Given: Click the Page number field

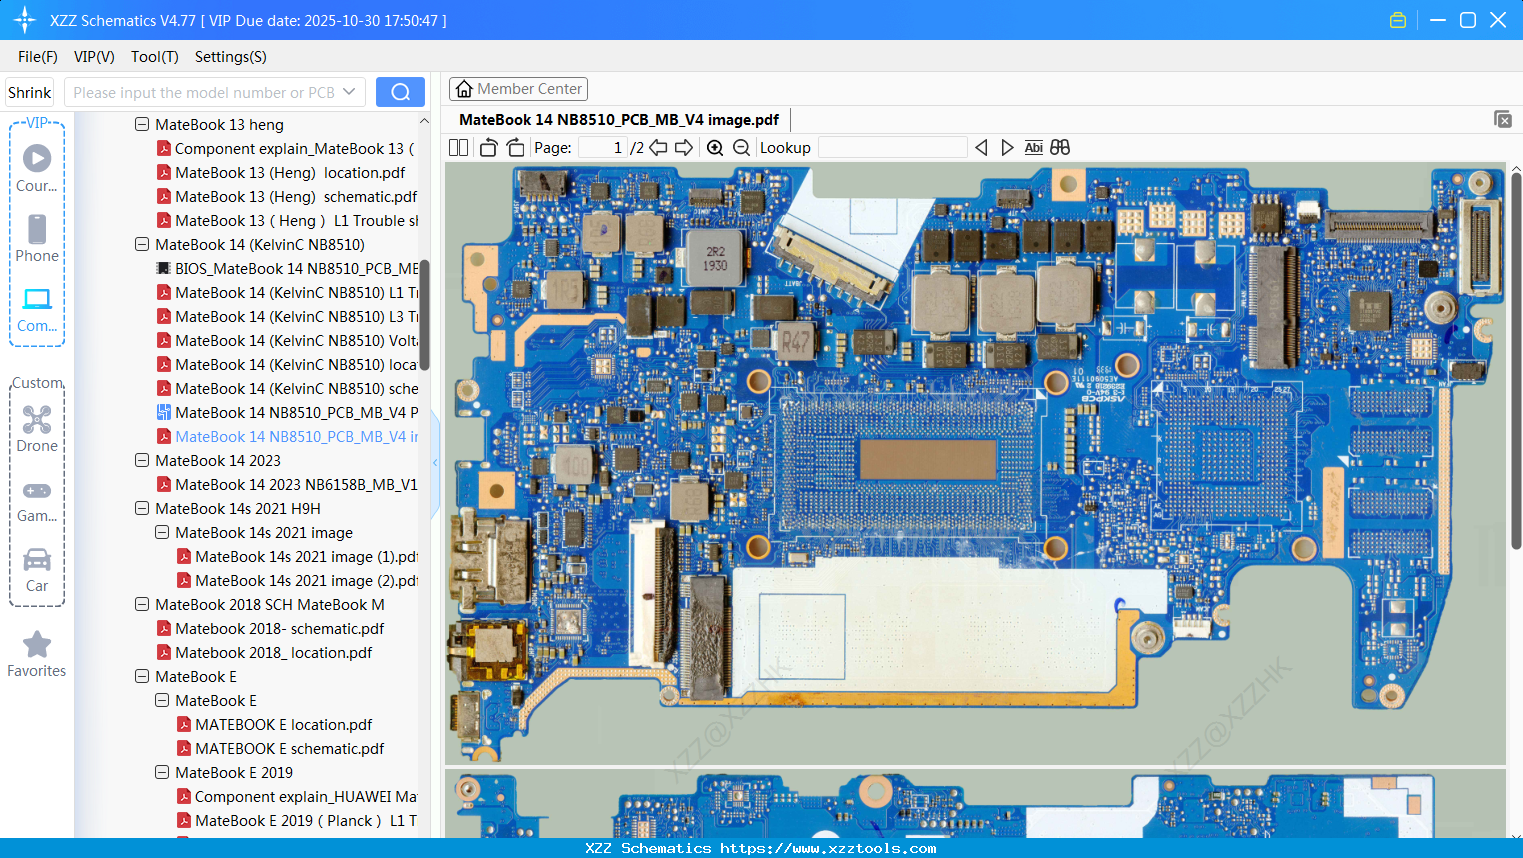Looking at the screenshot, I should (x=602, y=148).
